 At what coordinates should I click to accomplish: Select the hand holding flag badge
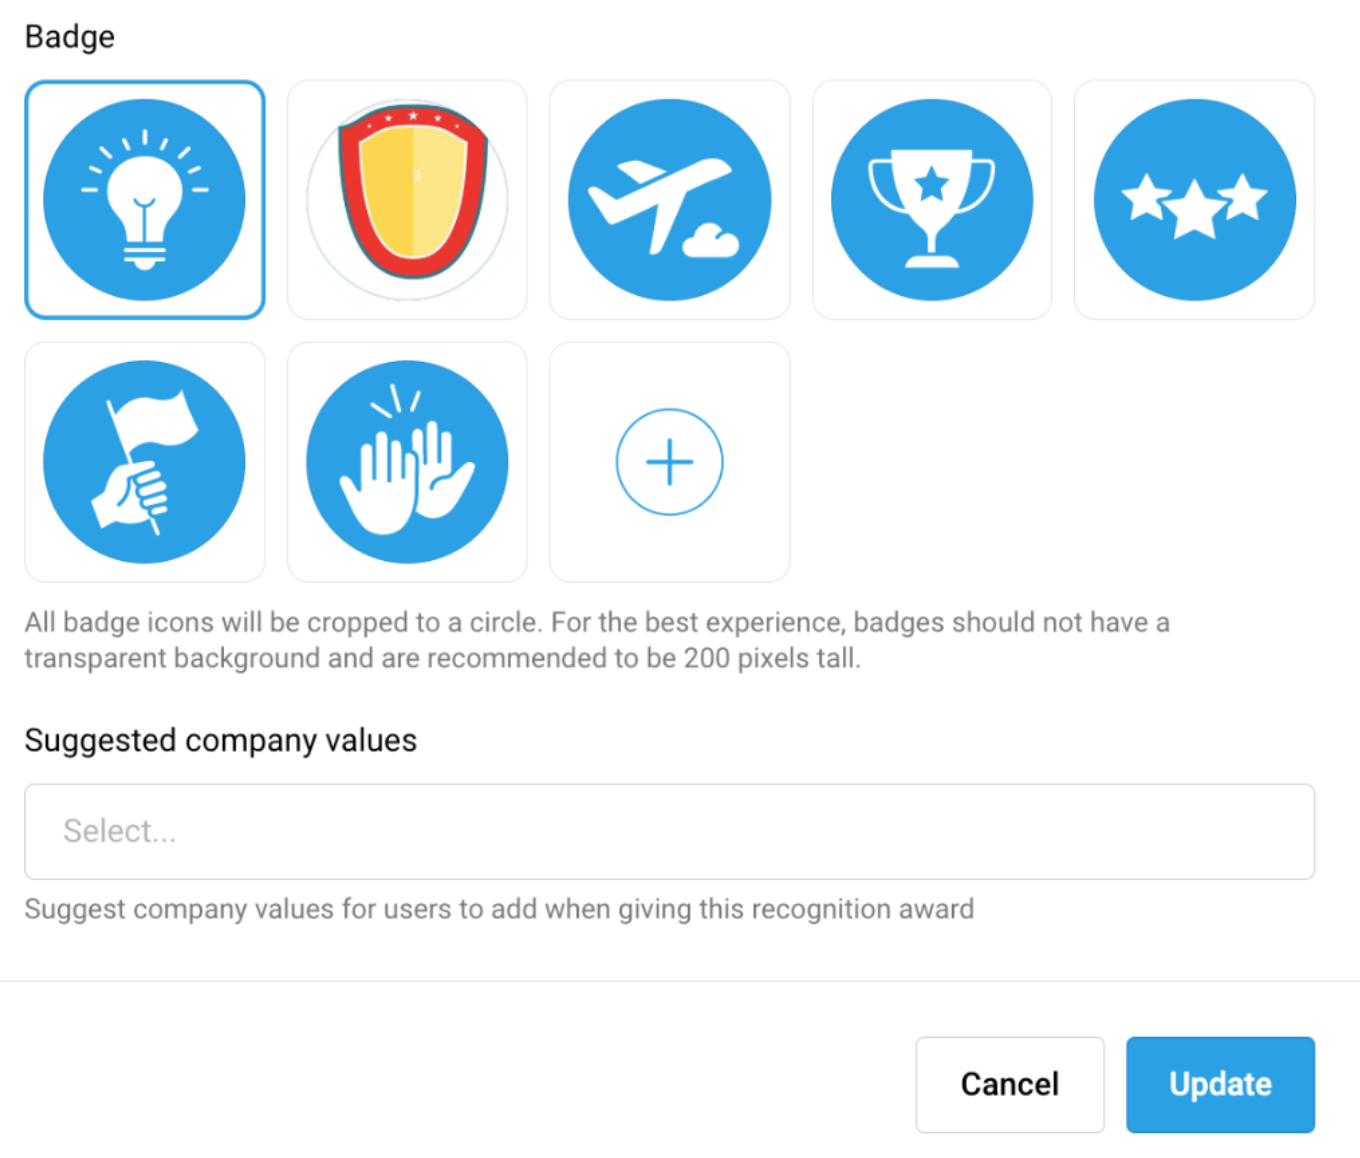pyautogui.click(x=145, y=462)
